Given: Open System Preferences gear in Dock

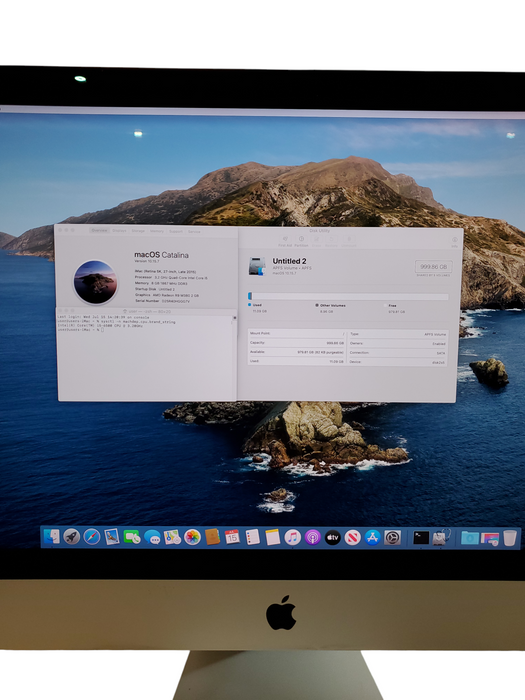Looking at the screenshot, I should (393, 538).
